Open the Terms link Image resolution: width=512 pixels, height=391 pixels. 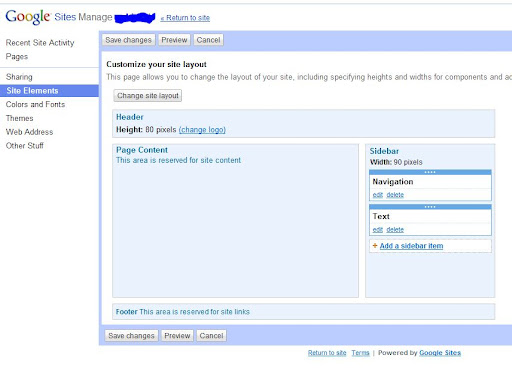point(360,353)
